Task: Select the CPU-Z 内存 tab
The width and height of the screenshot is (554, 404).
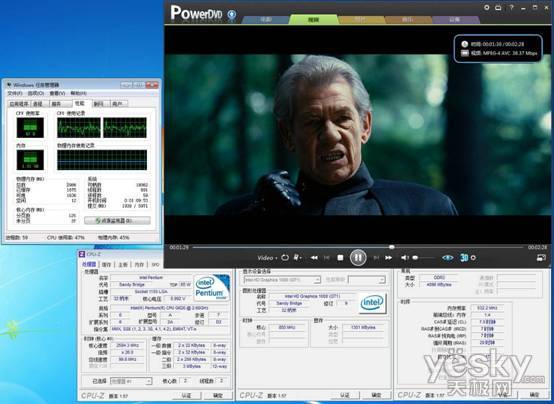Action: pyautogui.click(x=139, y=264)
